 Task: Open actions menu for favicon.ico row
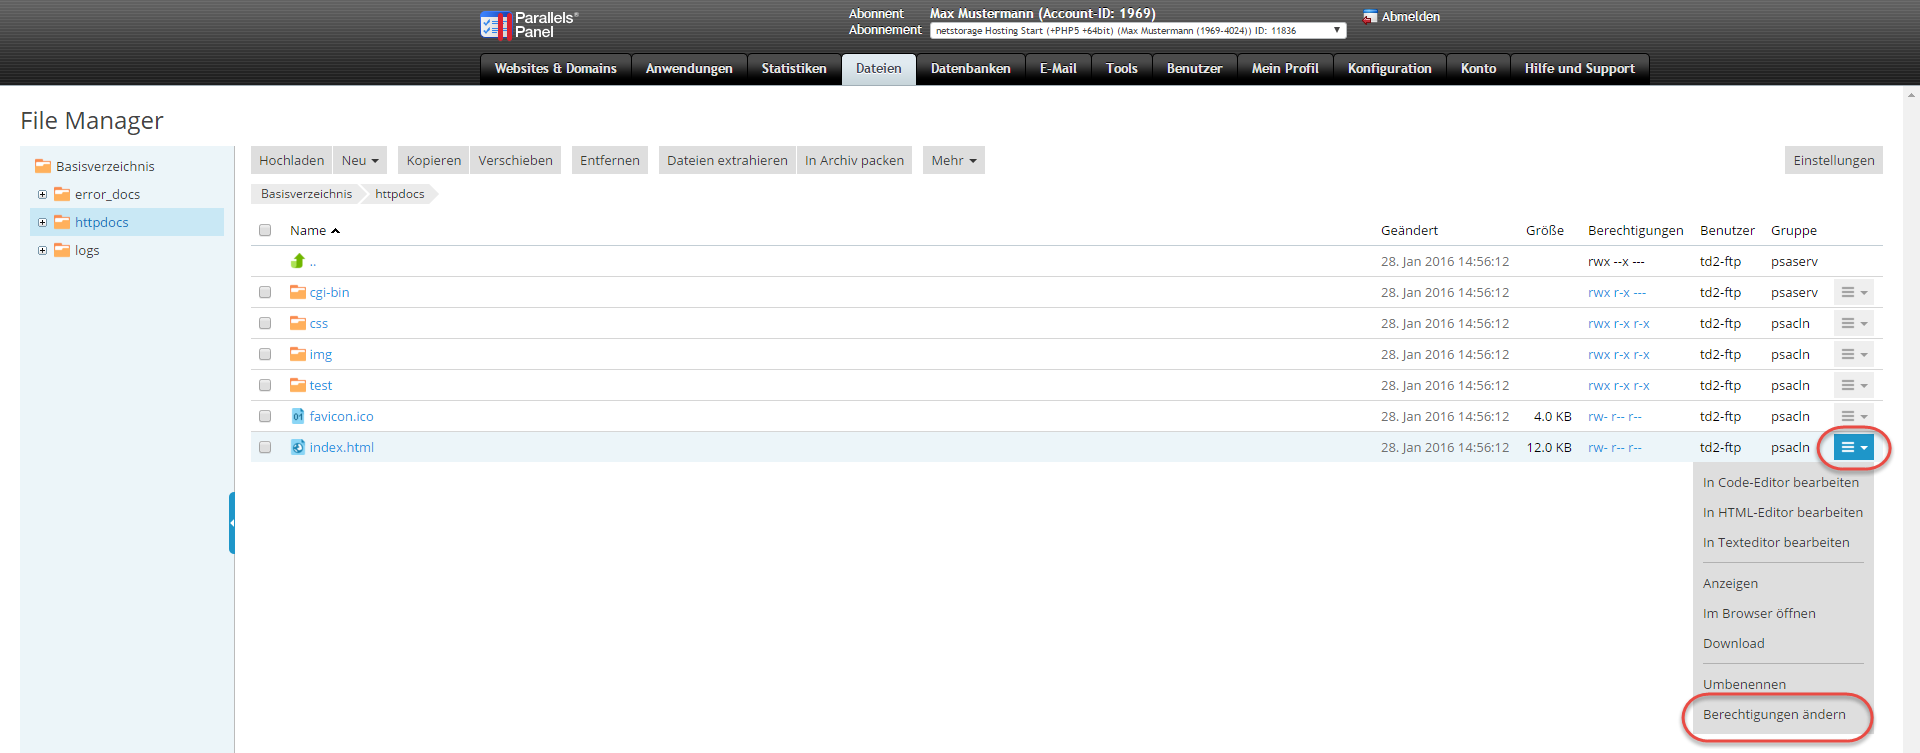pos(1854,416)
